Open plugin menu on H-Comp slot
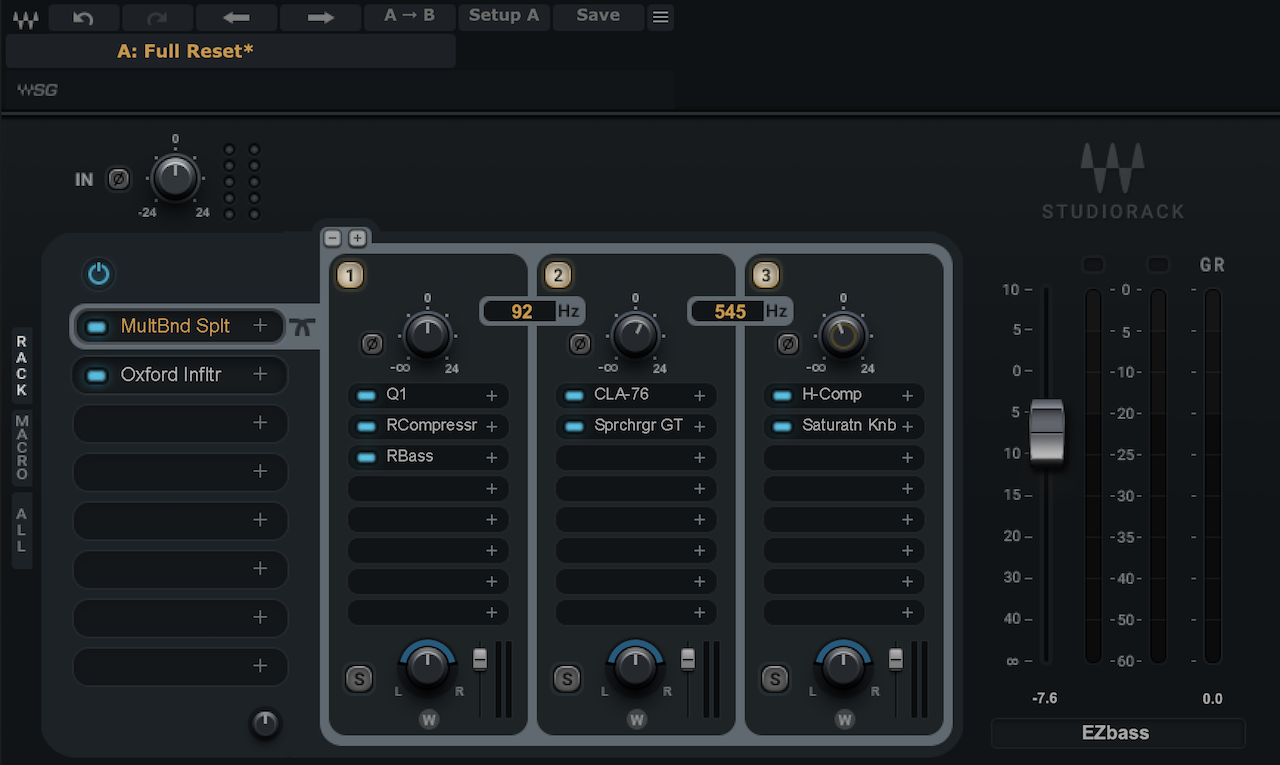The height and width of the screenshot is (765, 1280). tap(907, 396)
